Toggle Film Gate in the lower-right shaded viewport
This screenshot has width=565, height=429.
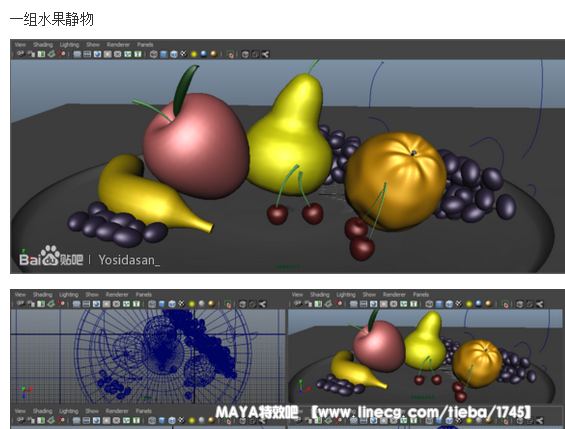(x=364, y=304)
